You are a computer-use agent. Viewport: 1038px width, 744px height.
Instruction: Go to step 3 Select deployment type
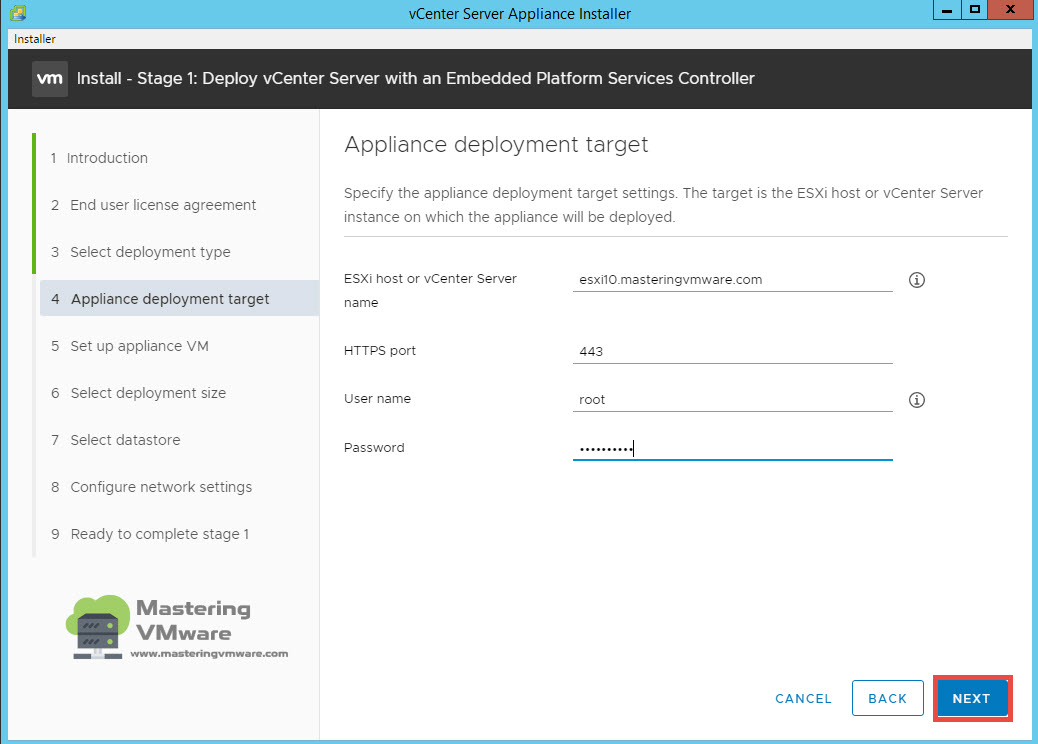[x=141, y=252]
